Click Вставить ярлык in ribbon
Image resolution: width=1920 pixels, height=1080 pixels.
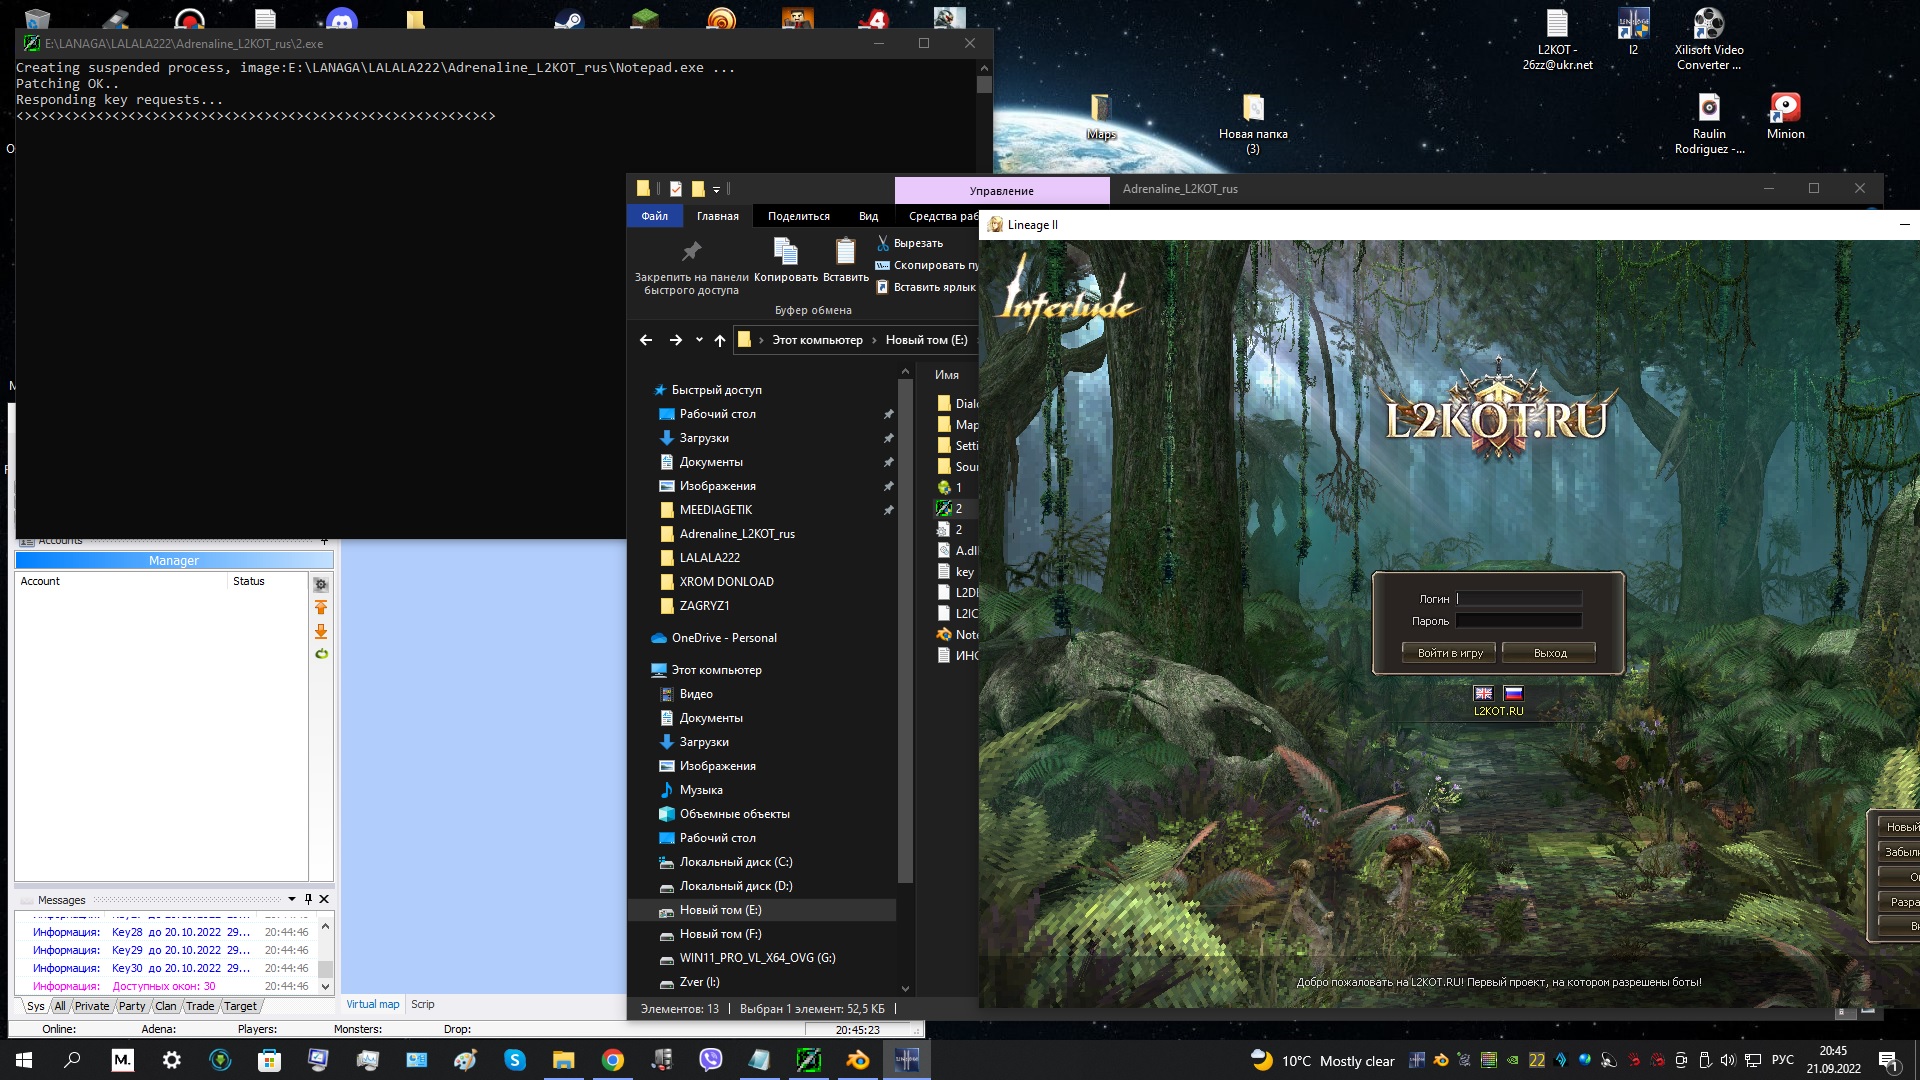[x=925, y=287]
